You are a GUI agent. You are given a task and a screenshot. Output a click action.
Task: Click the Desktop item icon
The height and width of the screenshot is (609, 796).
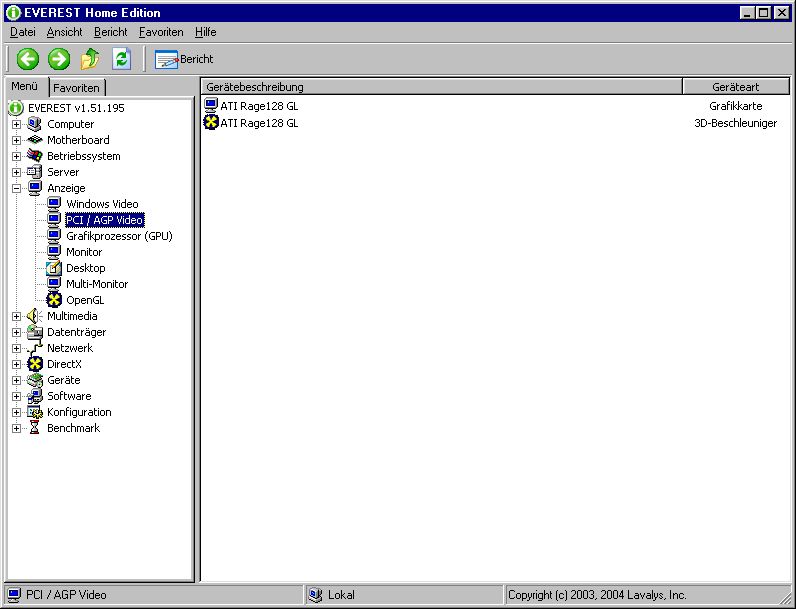coord(54,267)
